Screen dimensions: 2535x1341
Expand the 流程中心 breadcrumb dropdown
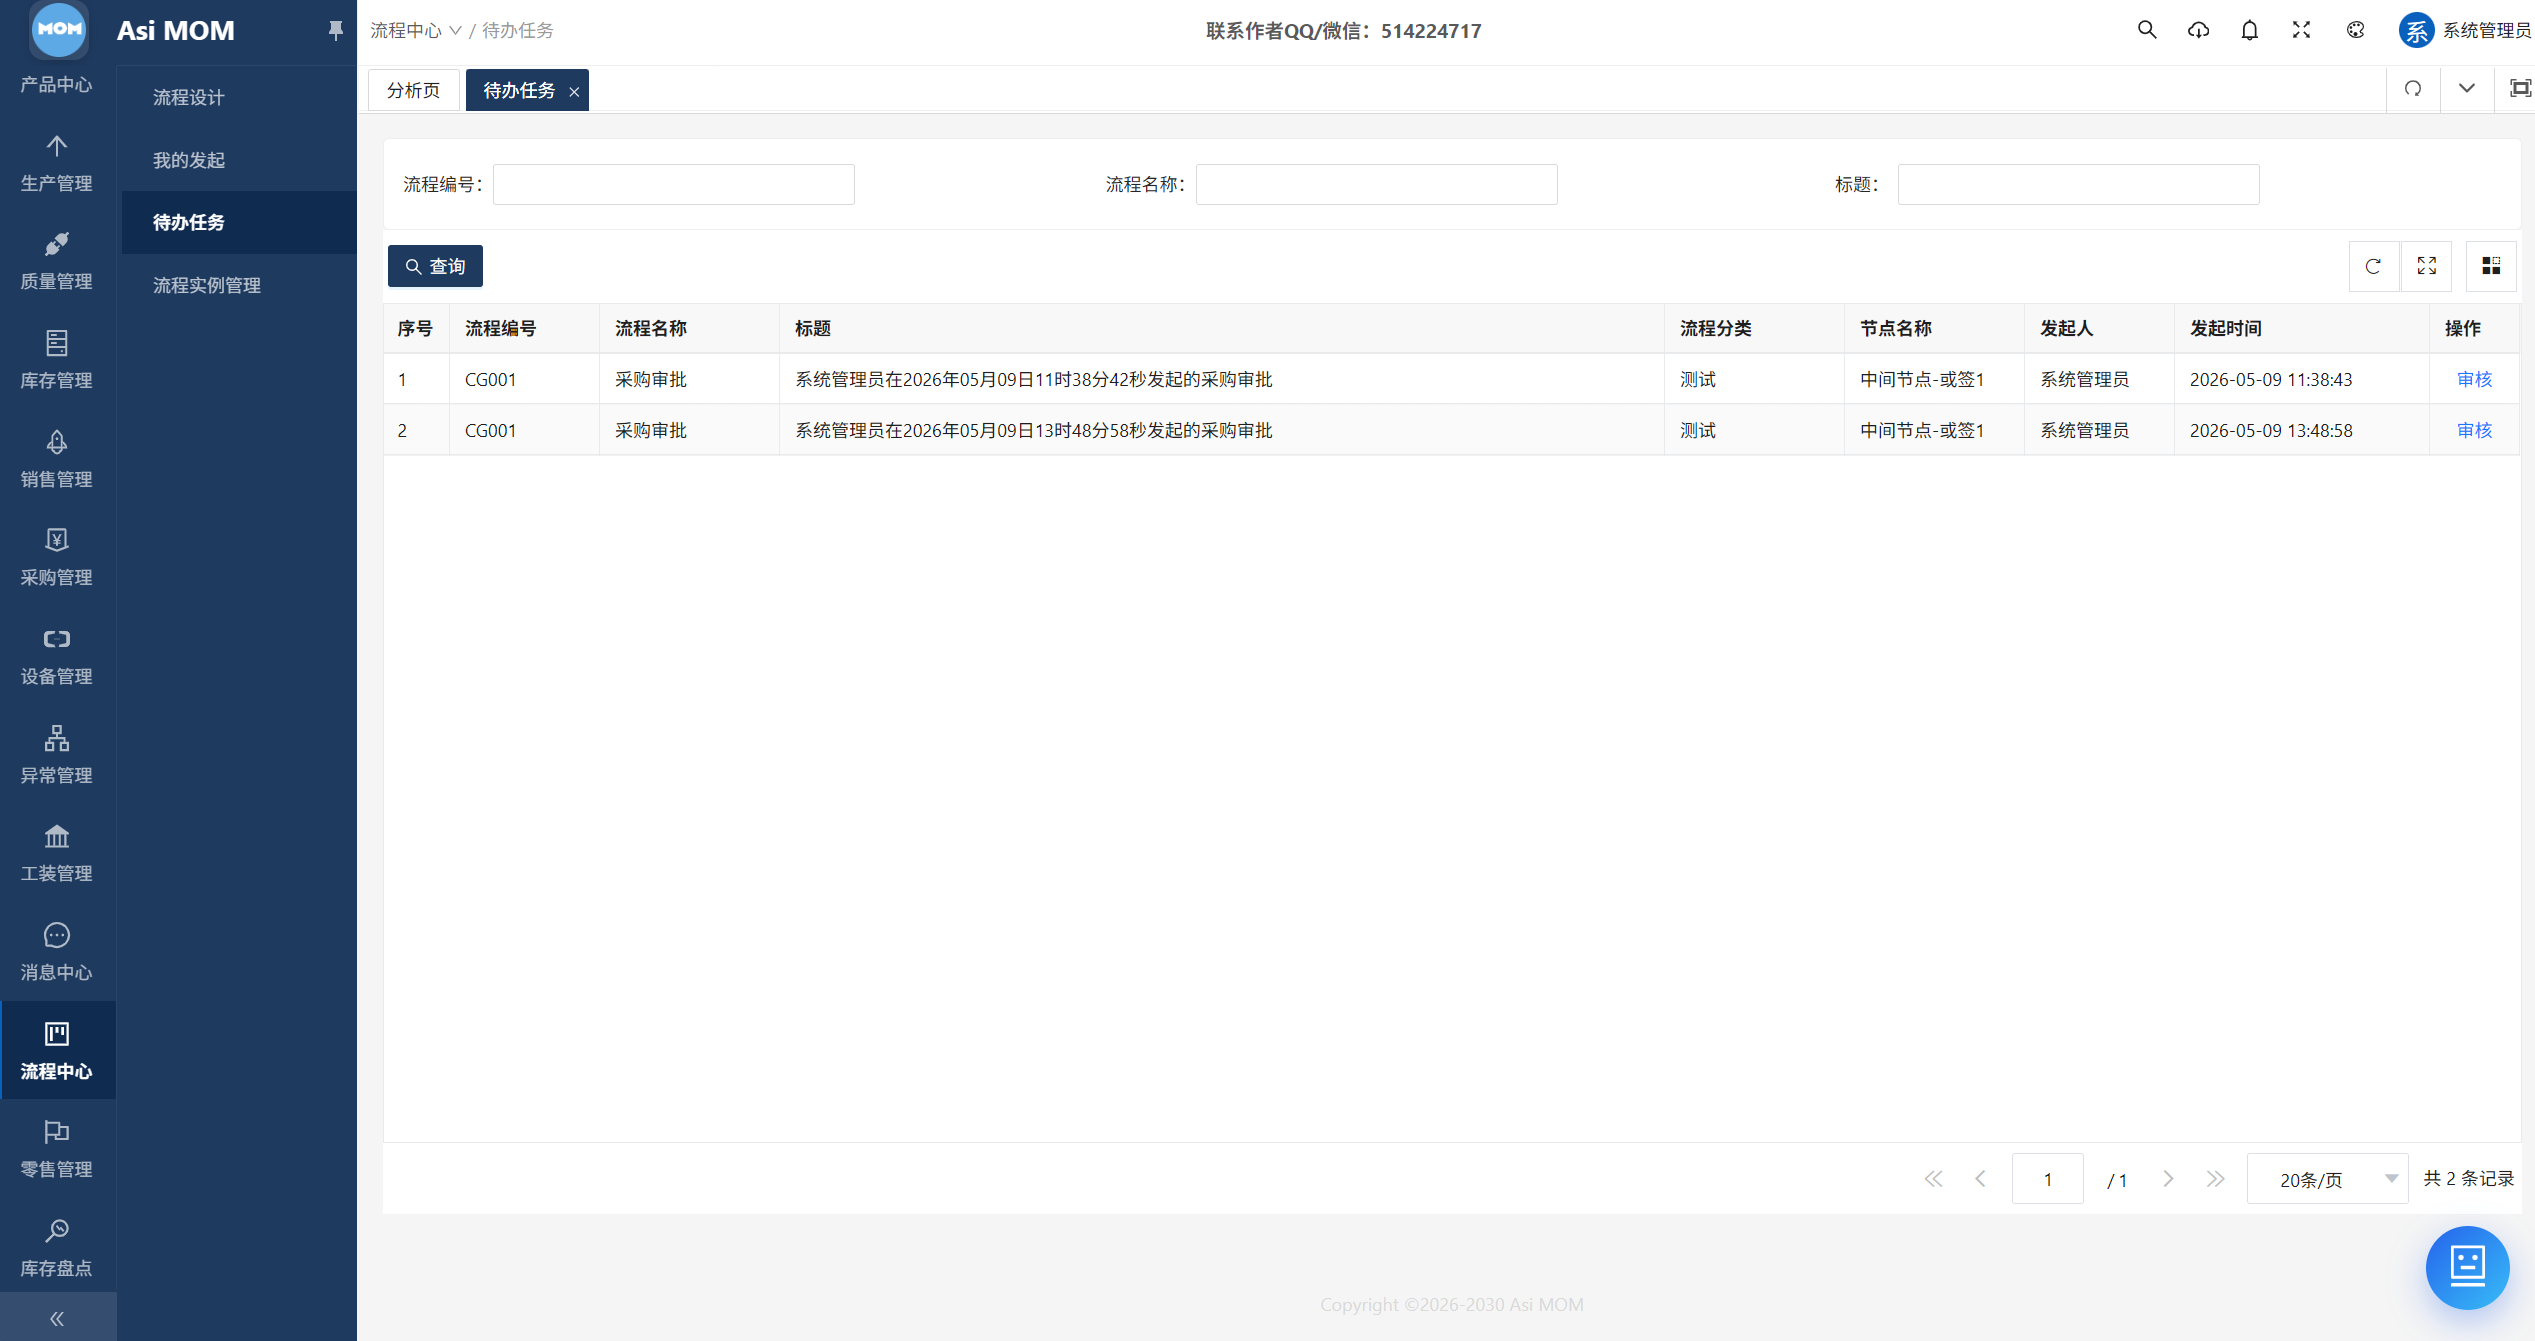click(x=416, y=31)
